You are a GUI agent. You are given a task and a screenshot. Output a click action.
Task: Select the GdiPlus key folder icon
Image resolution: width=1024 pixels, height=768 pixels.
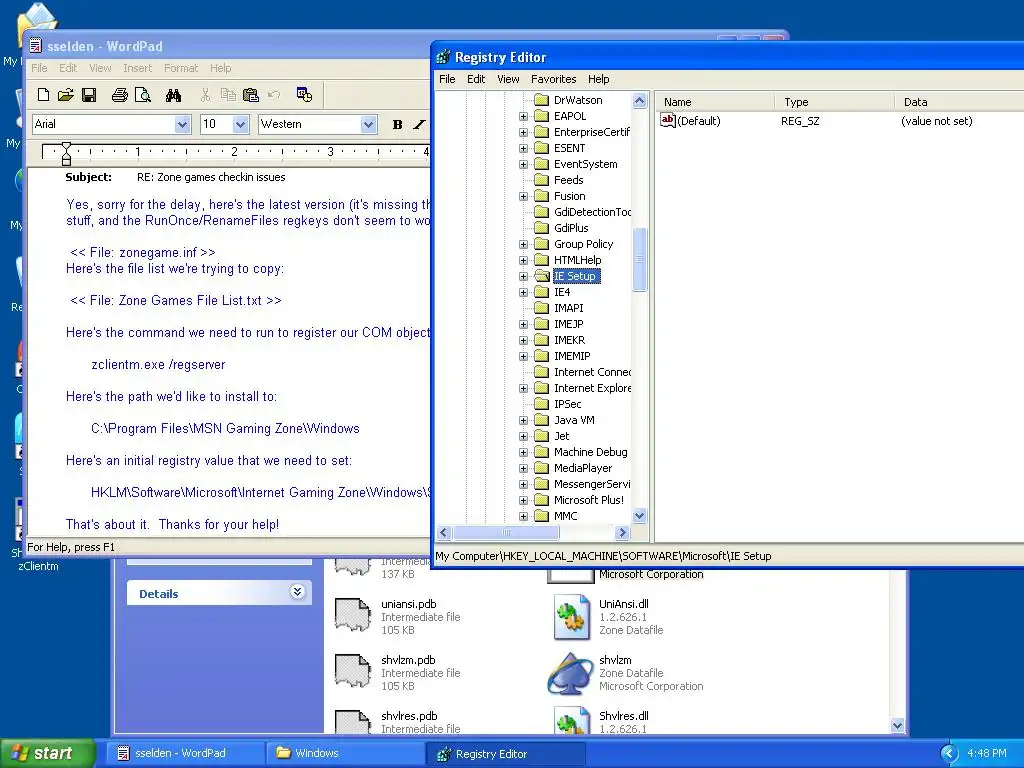541,228
